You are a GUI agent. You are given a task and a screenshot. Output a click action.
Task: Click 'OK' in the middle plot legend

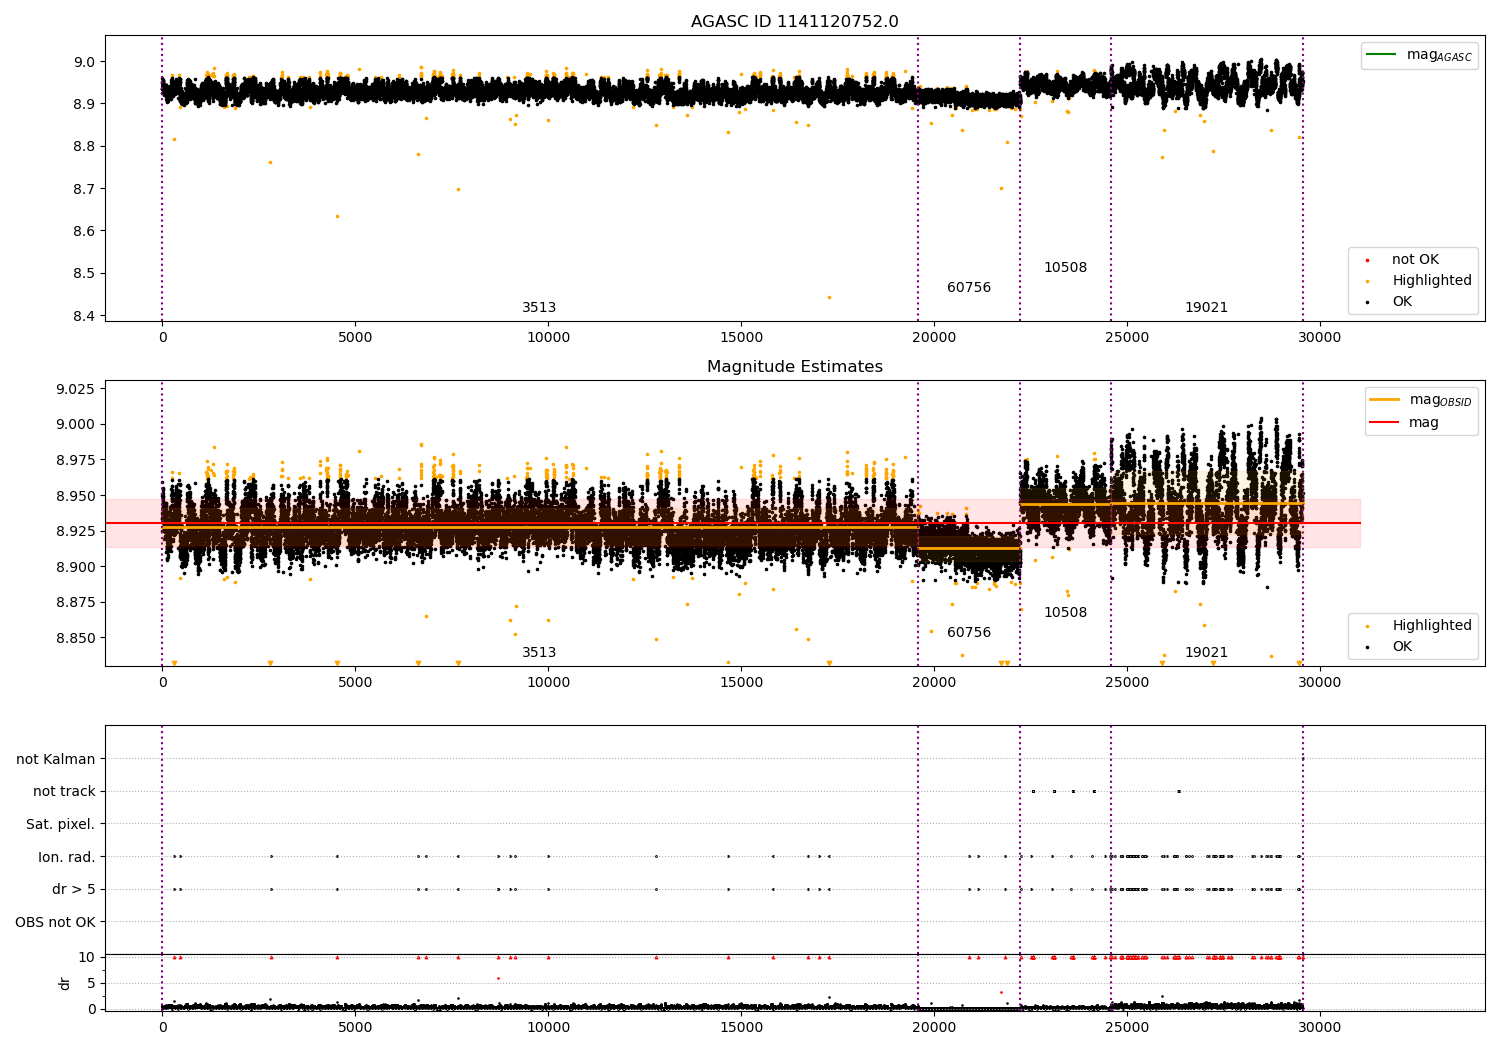pos(1402,647)
